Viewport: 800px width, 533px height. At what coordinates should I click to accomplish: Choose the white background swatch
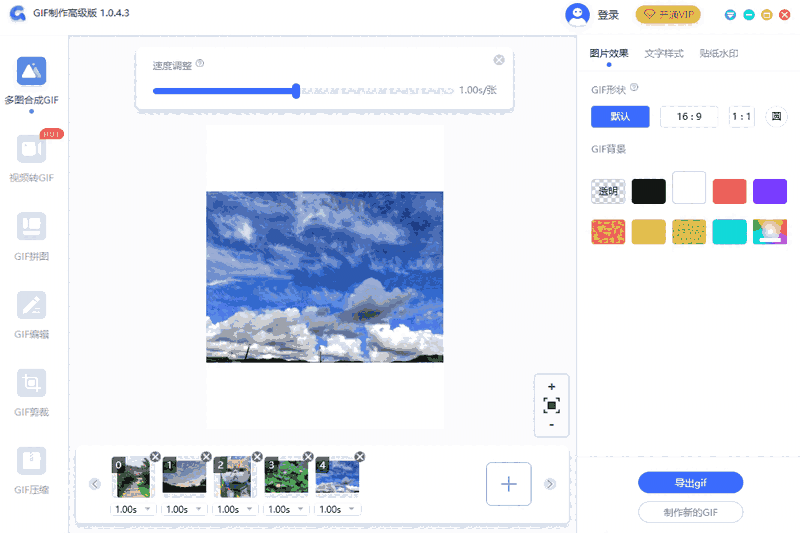coord(689,188)
